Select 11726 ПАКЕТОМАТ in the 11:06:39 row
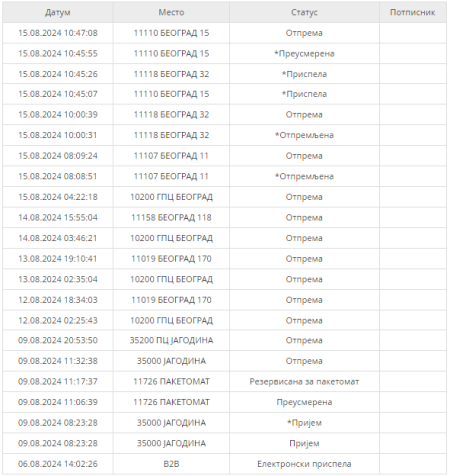The height and width of the screenshot is (476, 450). pos(171,402)
